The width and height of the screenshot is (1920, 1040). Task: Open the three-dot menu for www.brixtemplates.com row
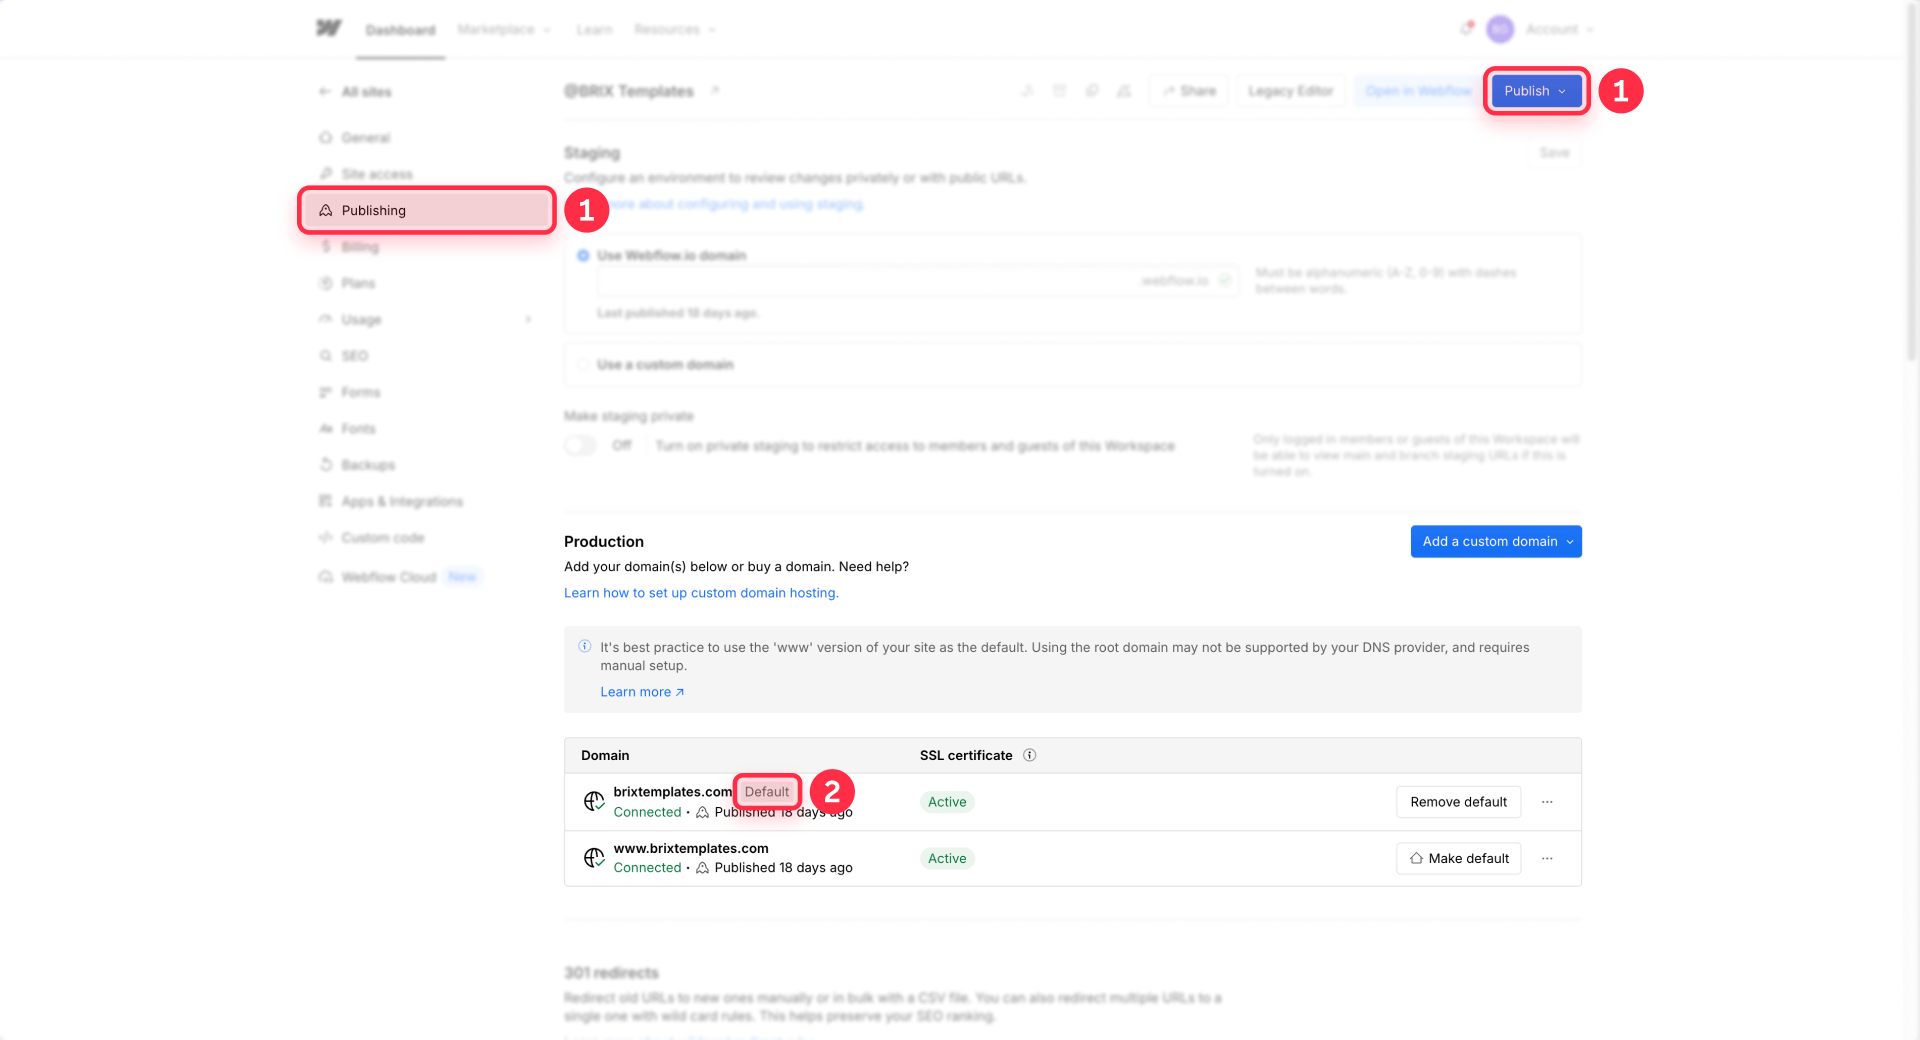coord(1547,858)
